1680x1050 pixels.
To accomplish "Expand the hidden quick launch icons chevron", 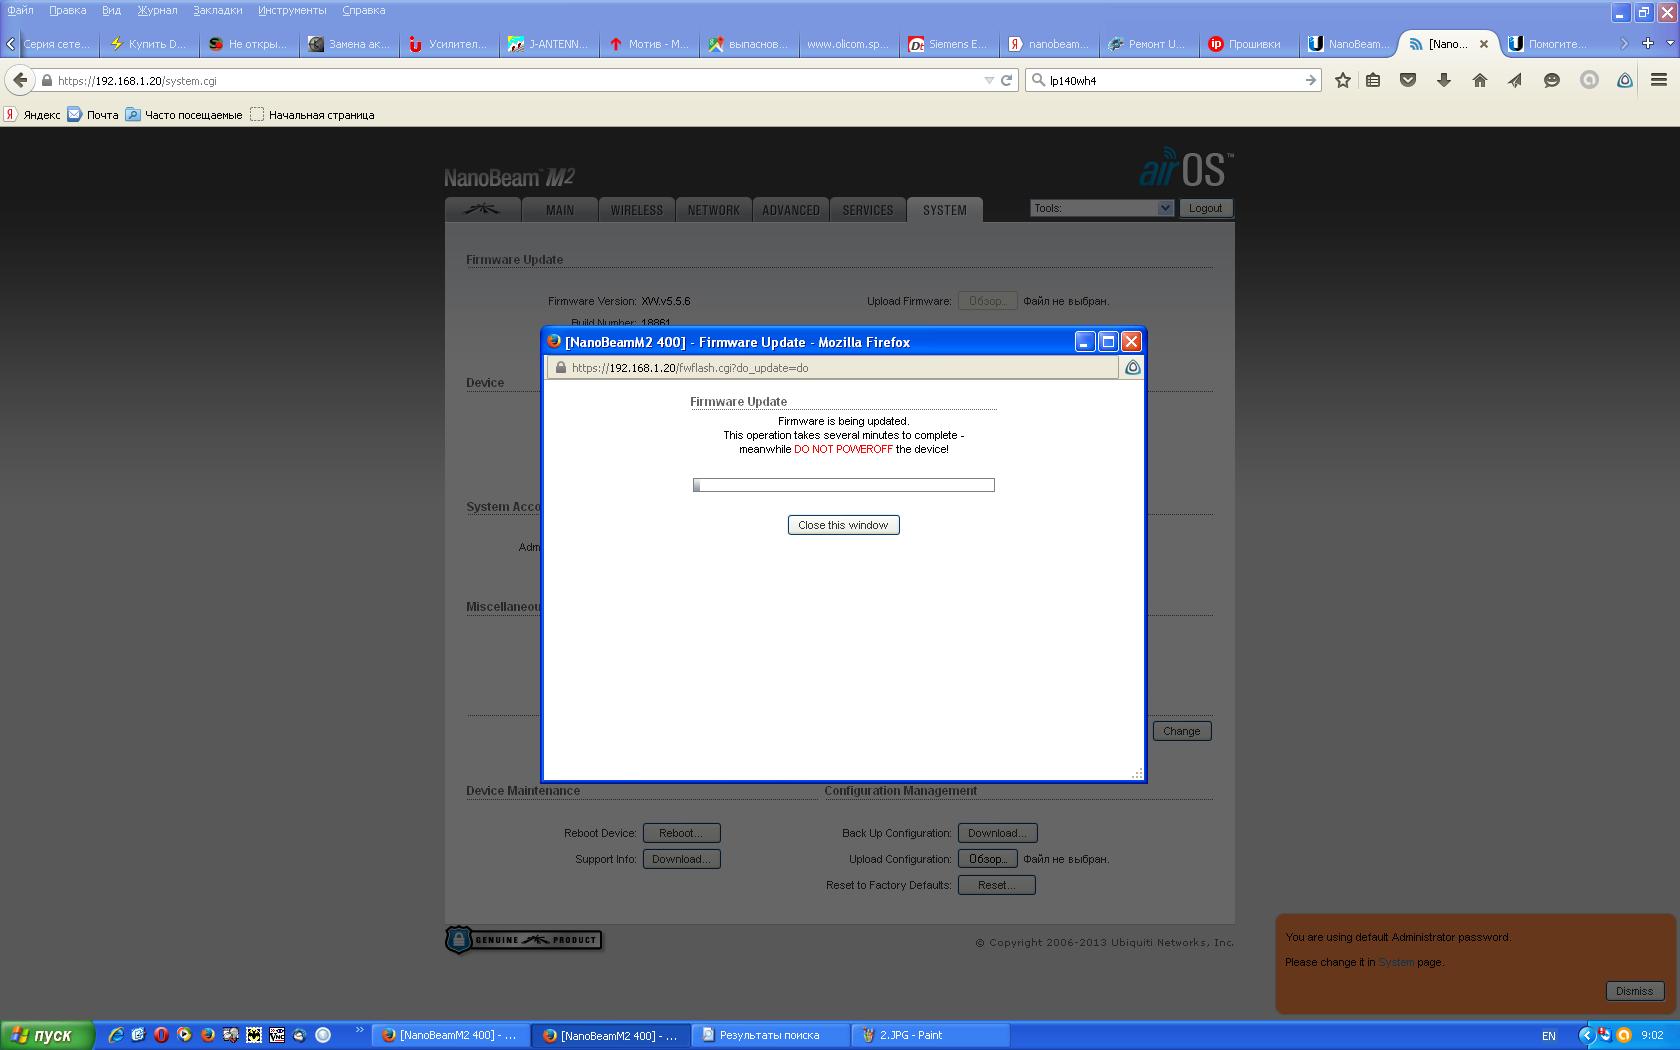I will 359,1030.
